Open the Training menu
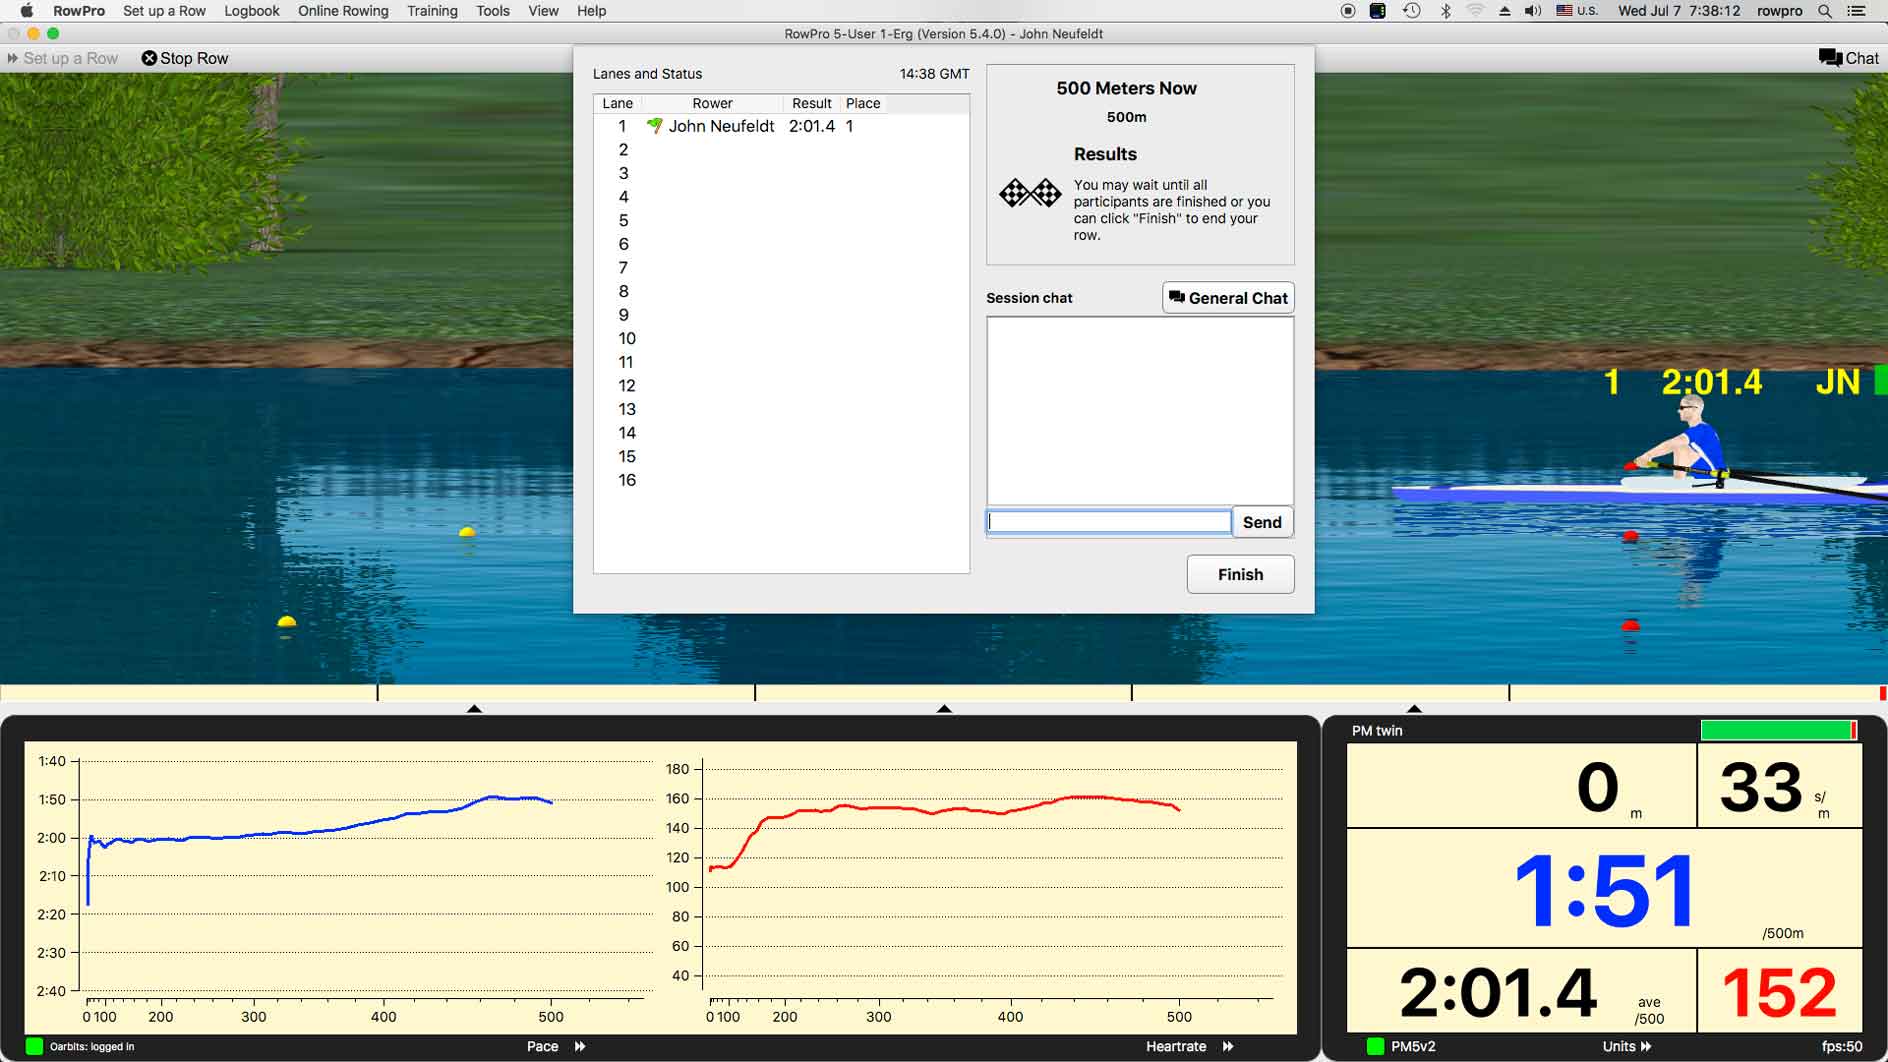 (x=432, y=11)
